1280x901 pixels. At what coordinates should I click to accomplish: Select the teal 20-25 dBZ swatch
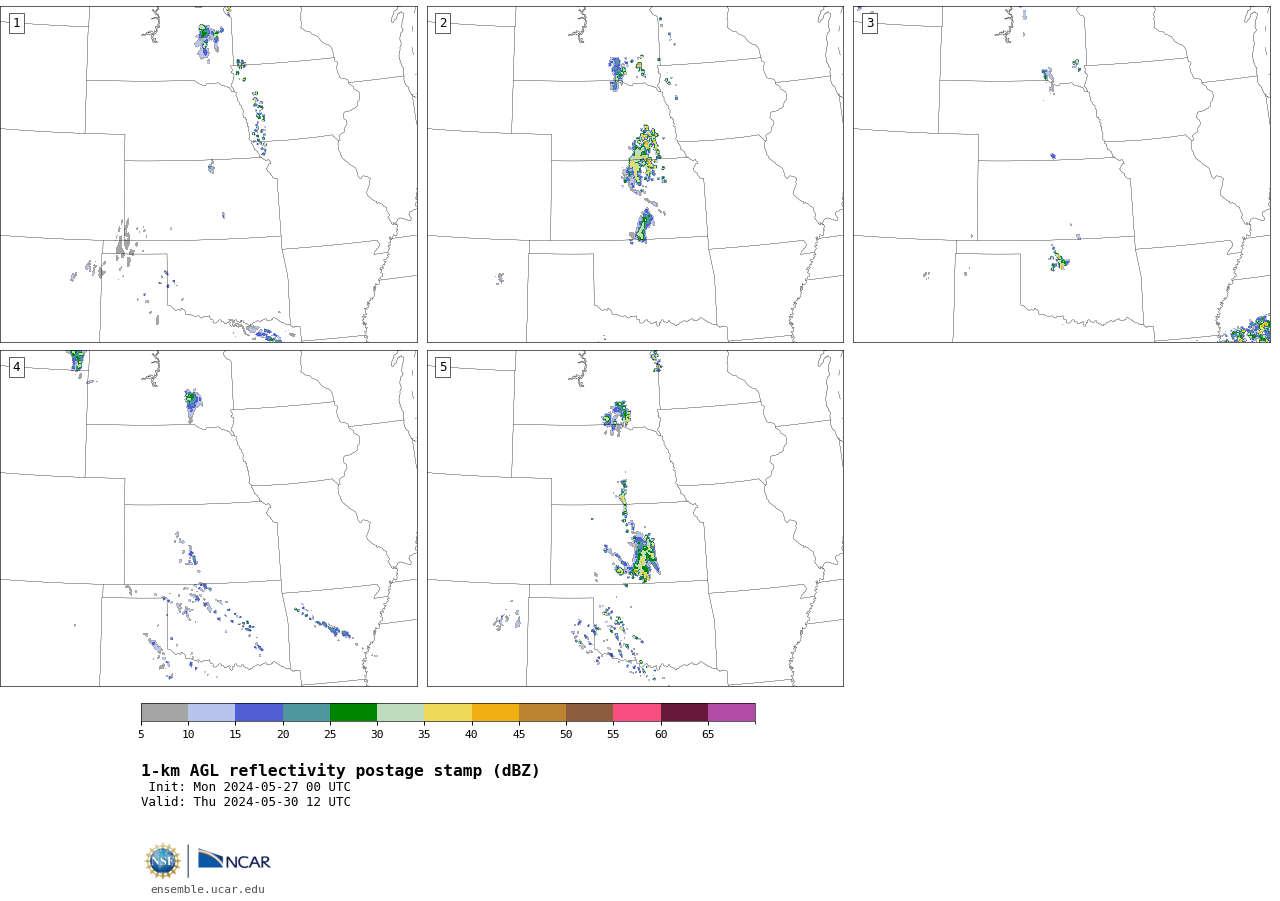[306, 713]
